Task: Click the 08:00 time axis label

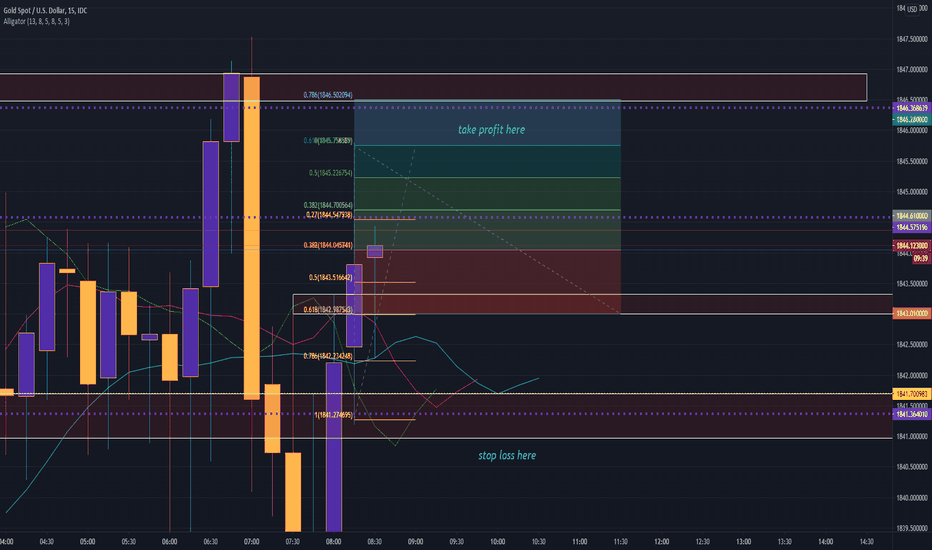Action: pyautogui.click(x=333, y=542)
